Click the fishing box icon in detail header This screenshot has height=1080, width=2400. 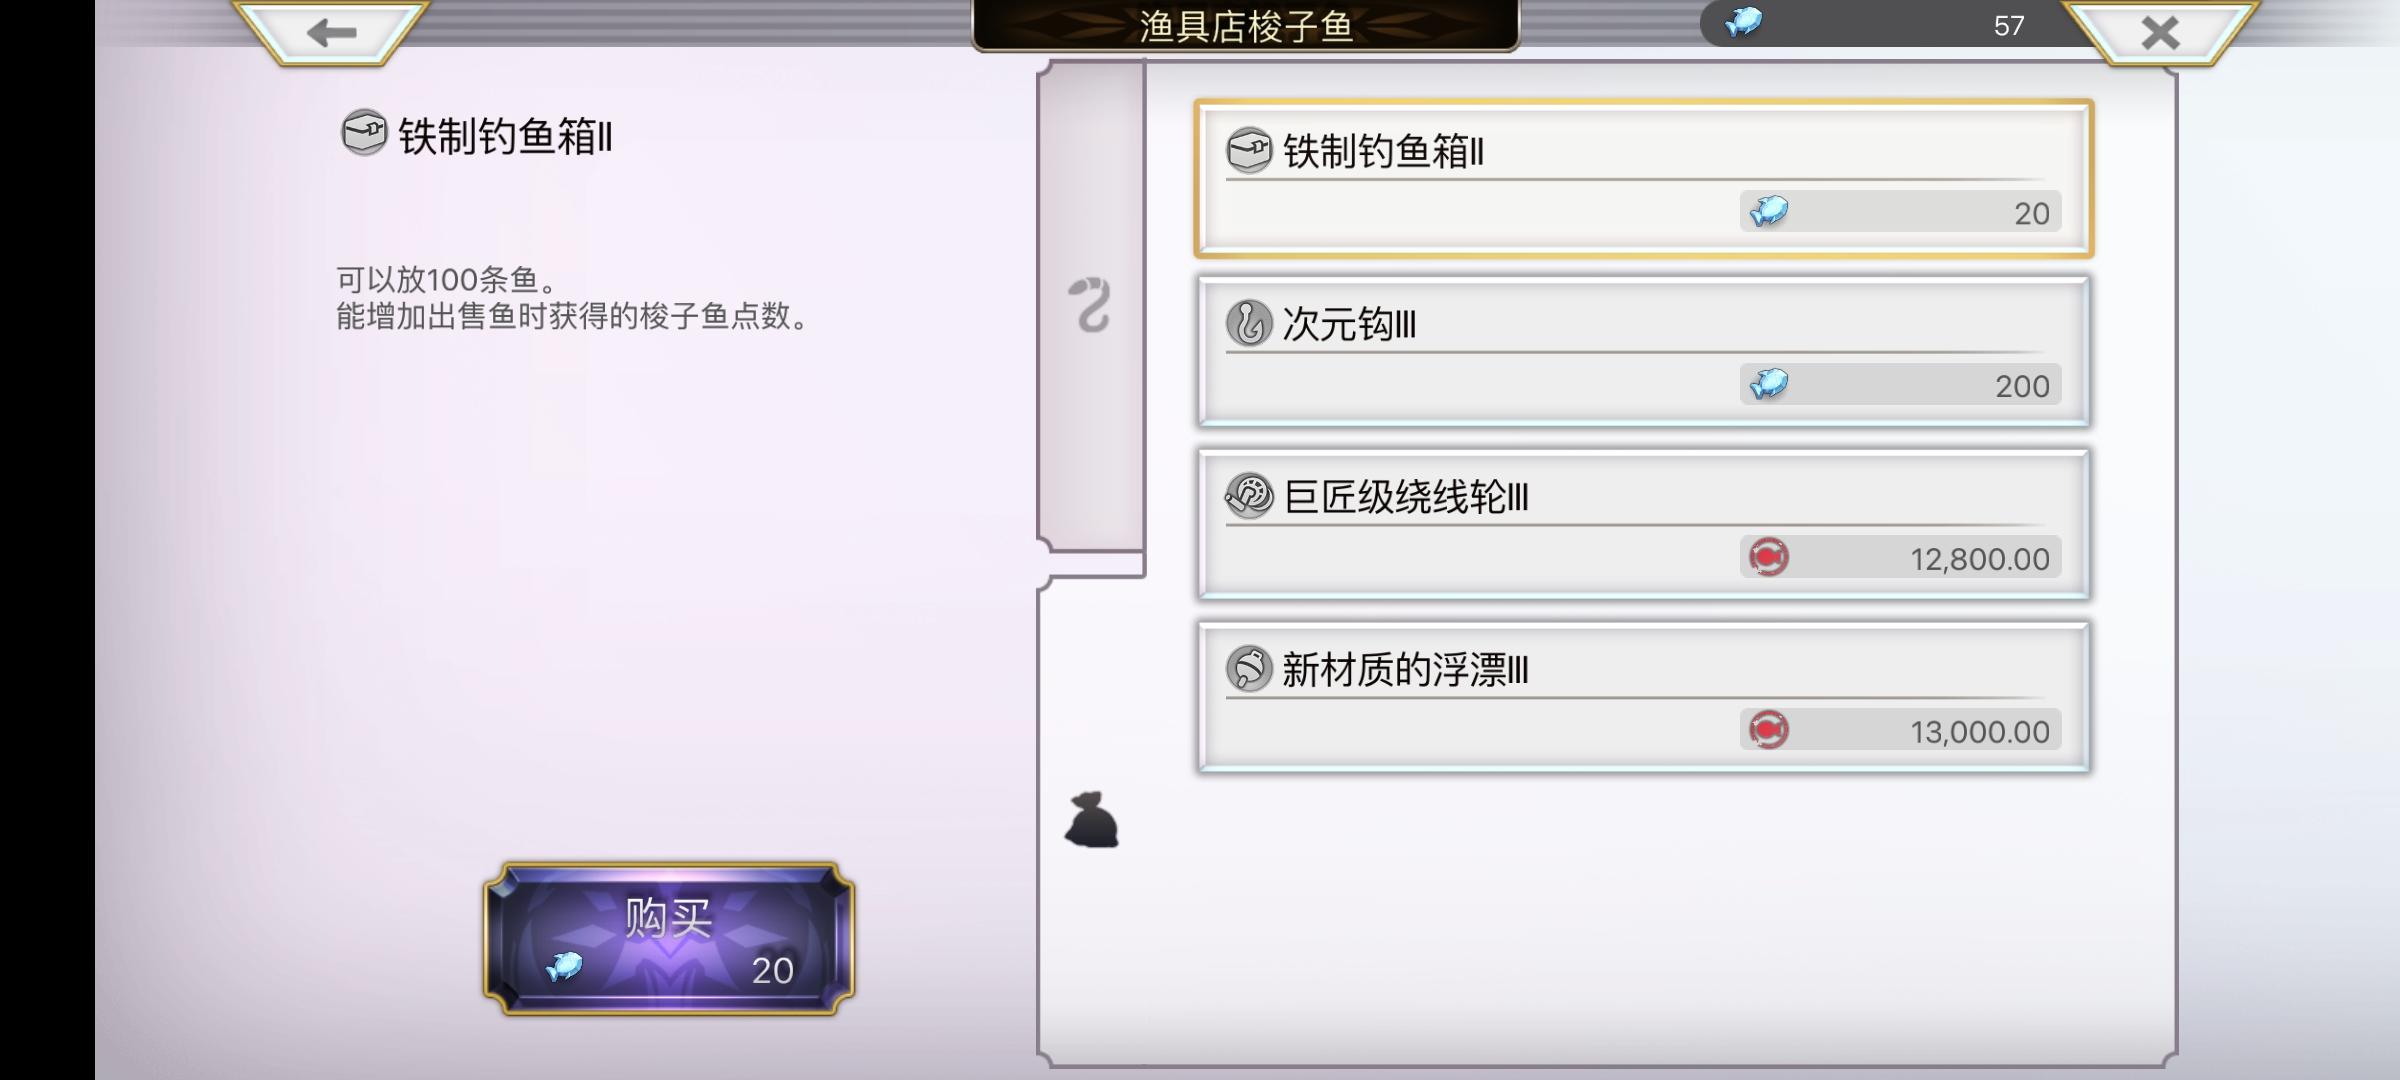click(363, 133)
